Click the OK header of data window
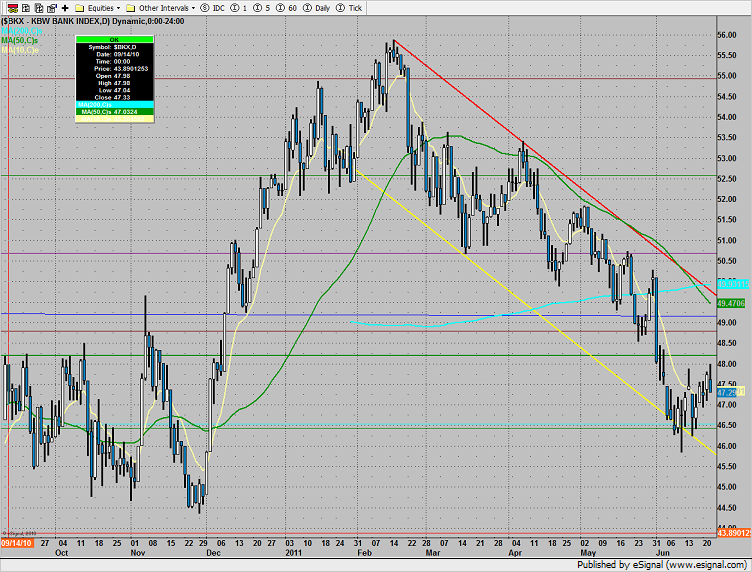Image resolution: width=752 pixels, height=572 pixels. 115,40
